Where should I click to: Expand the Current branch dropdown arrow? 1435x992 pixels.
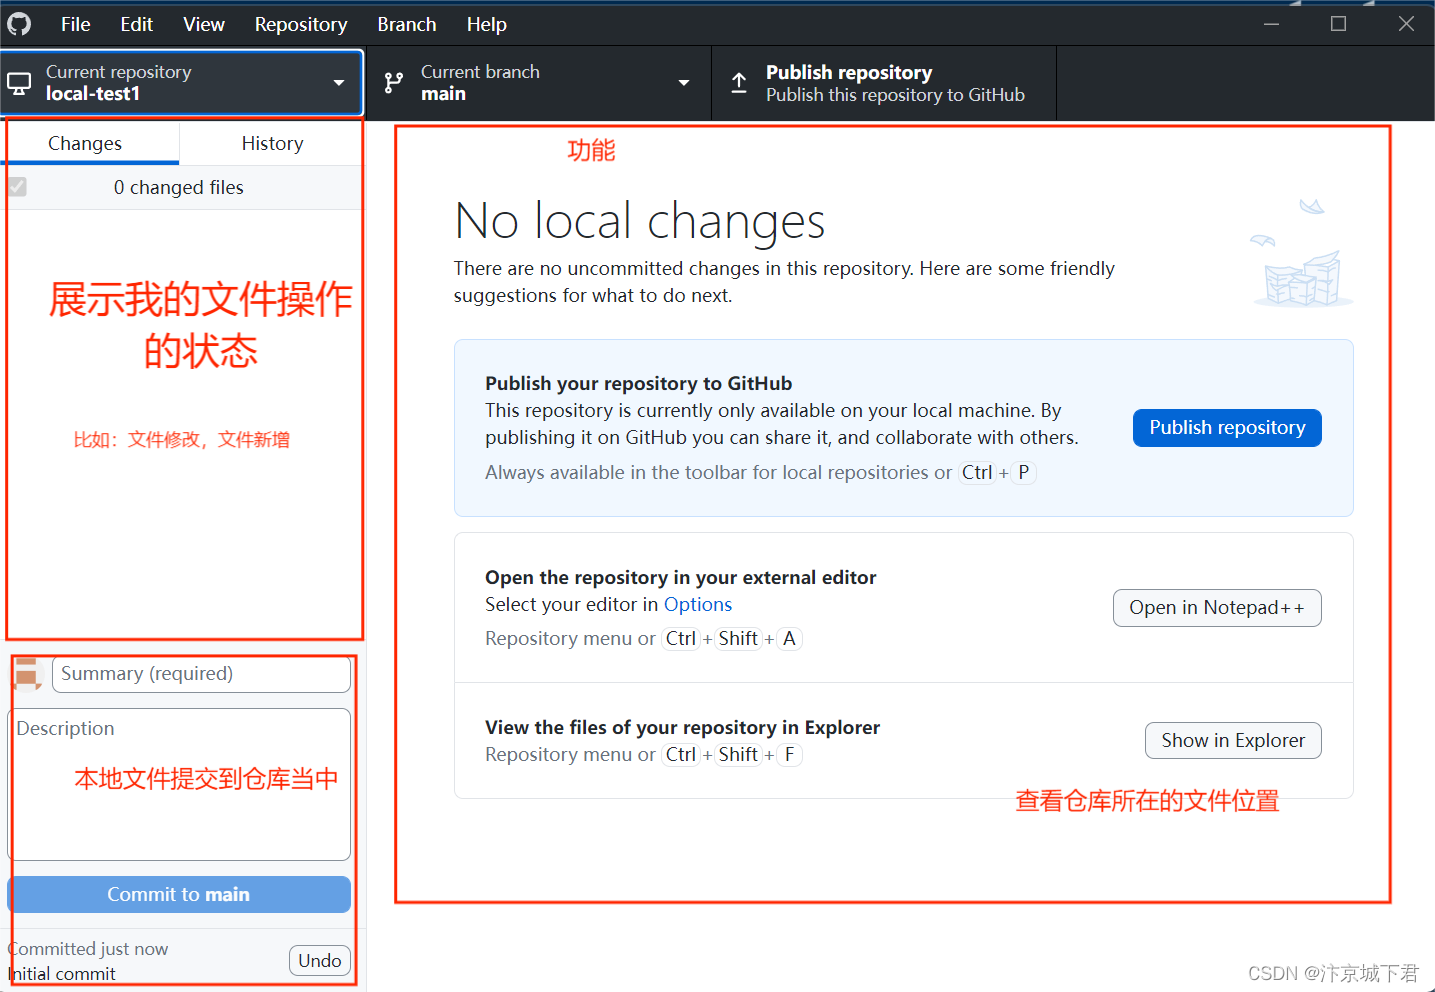(x=684, y=83)
